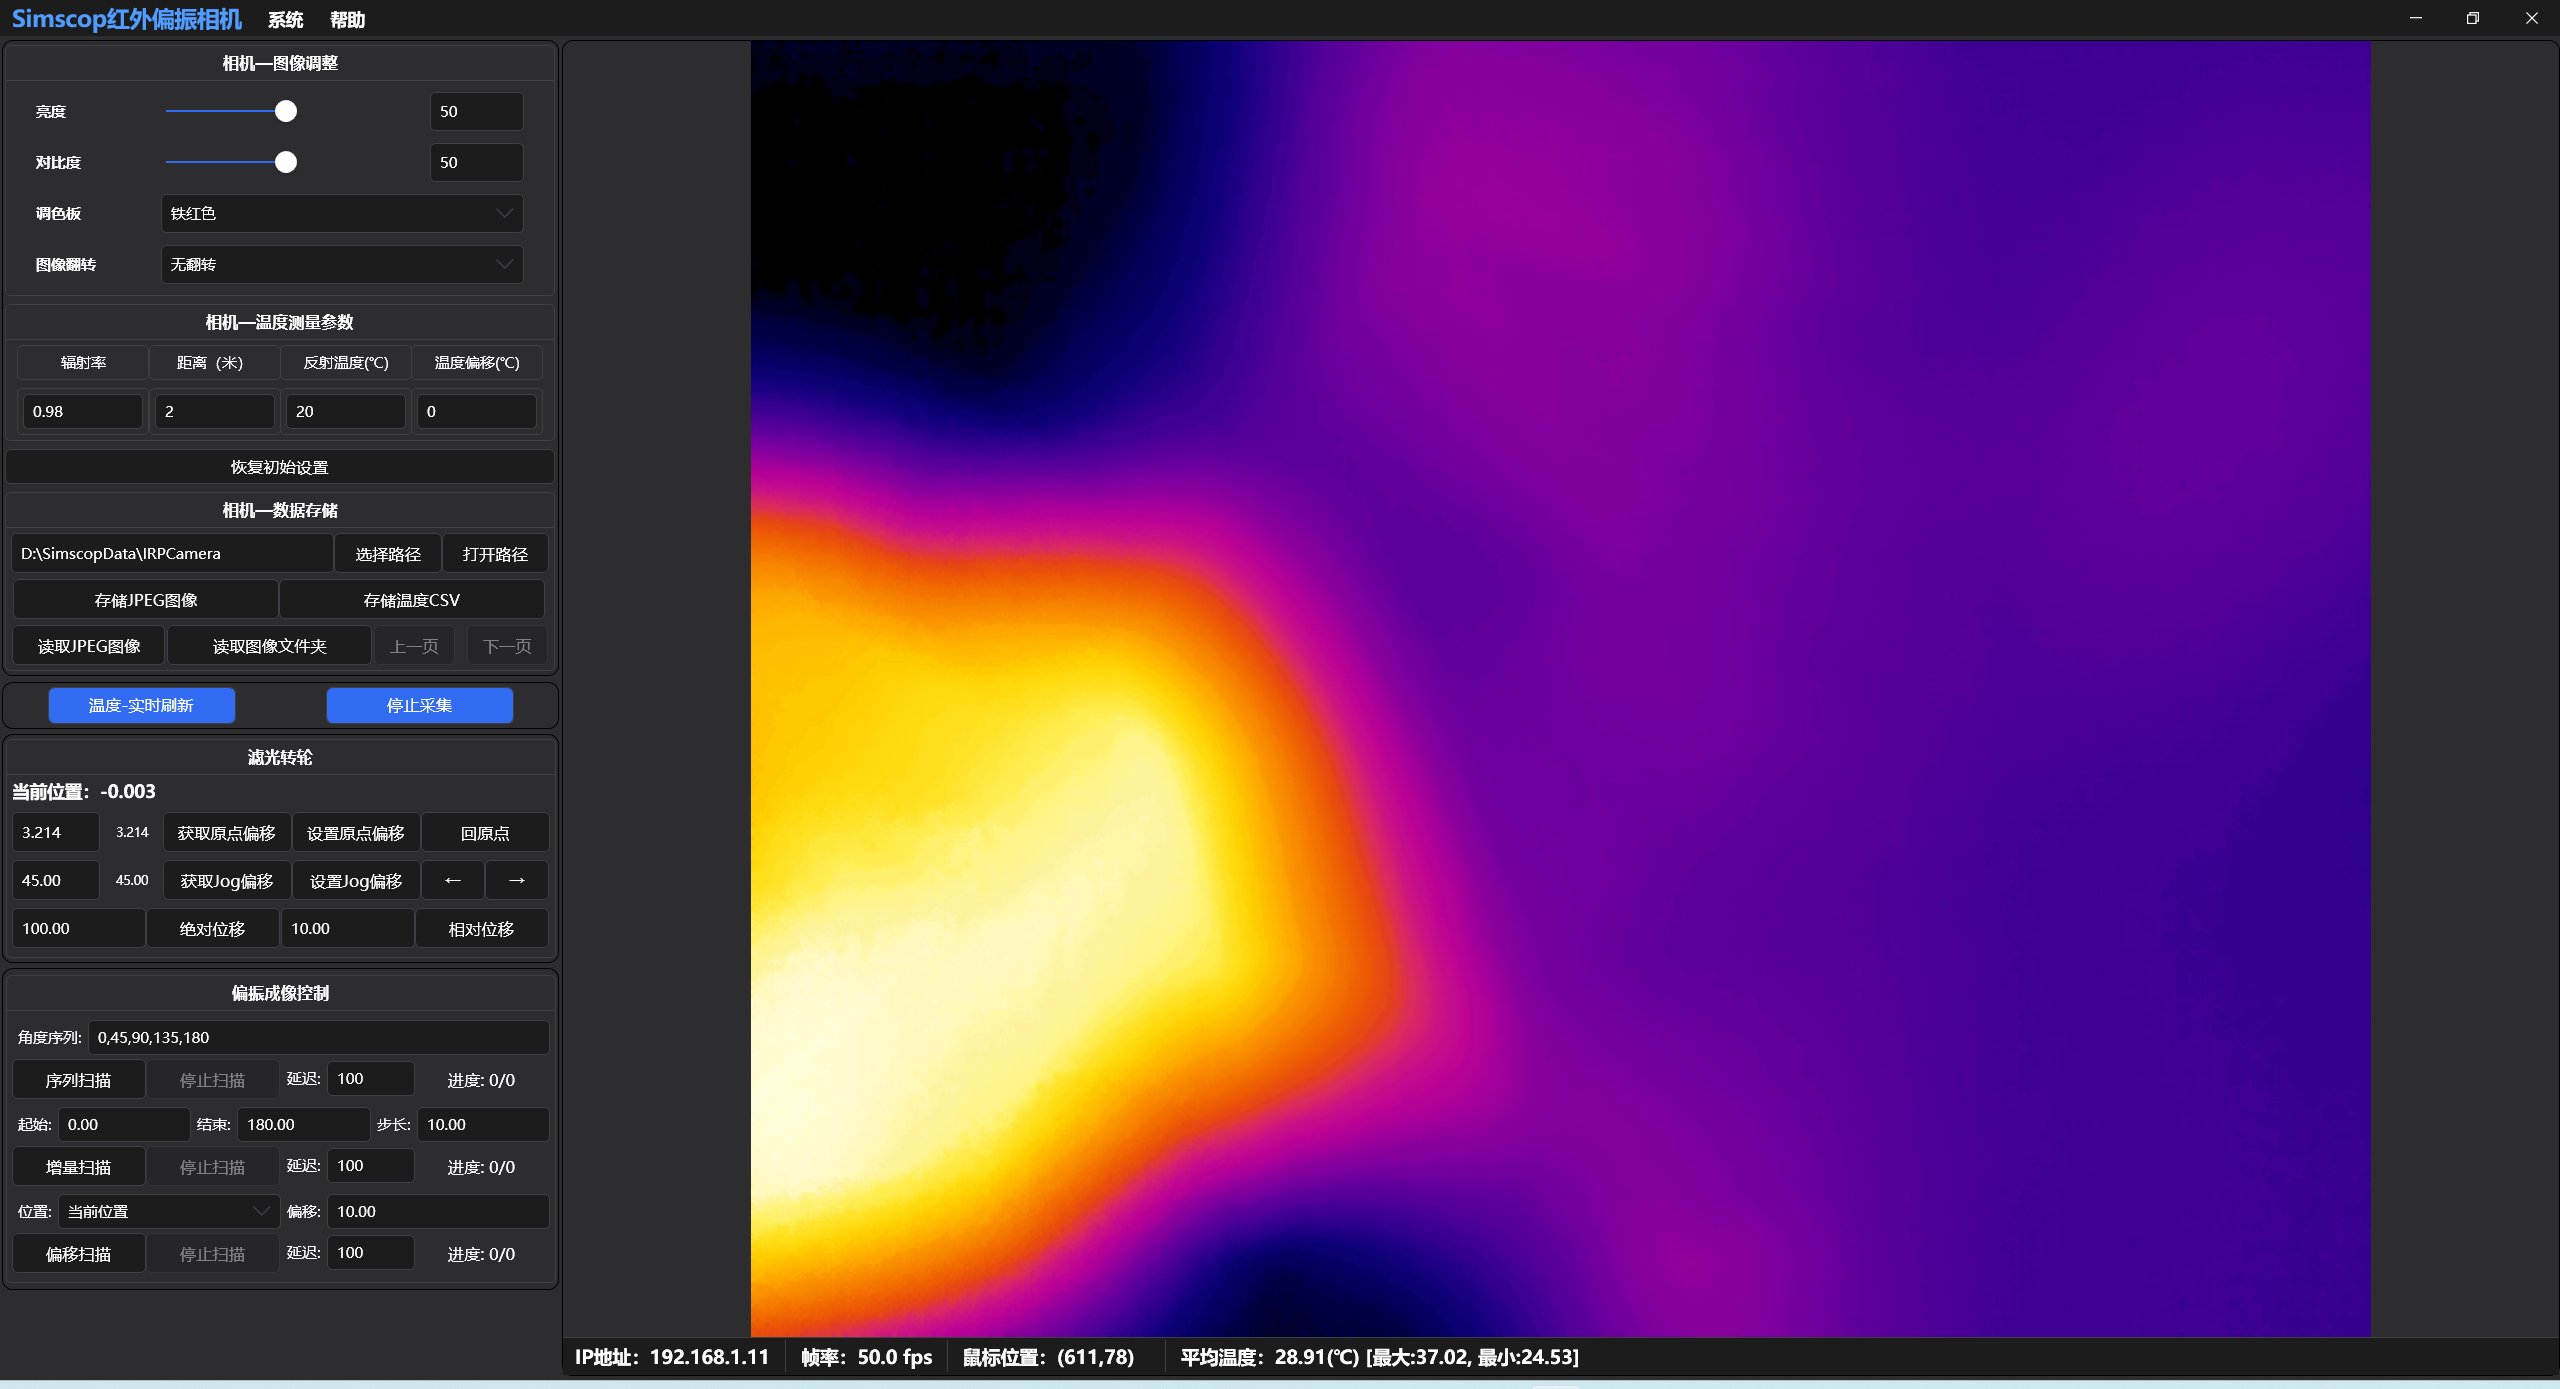This screenshot has width=2560, height=1389.
Task: Enable 温度-实时刷新 real-time refresh
Action: (141, 705)
